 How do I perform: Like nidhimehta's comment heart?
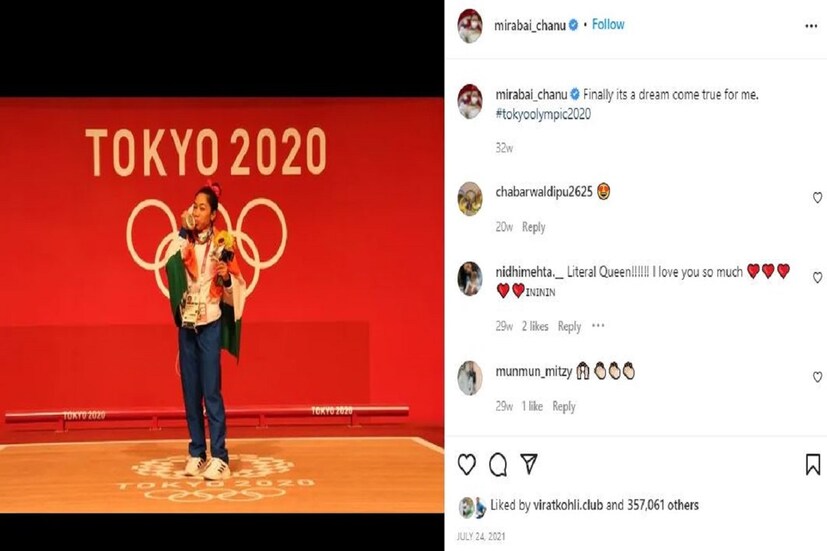818,277
